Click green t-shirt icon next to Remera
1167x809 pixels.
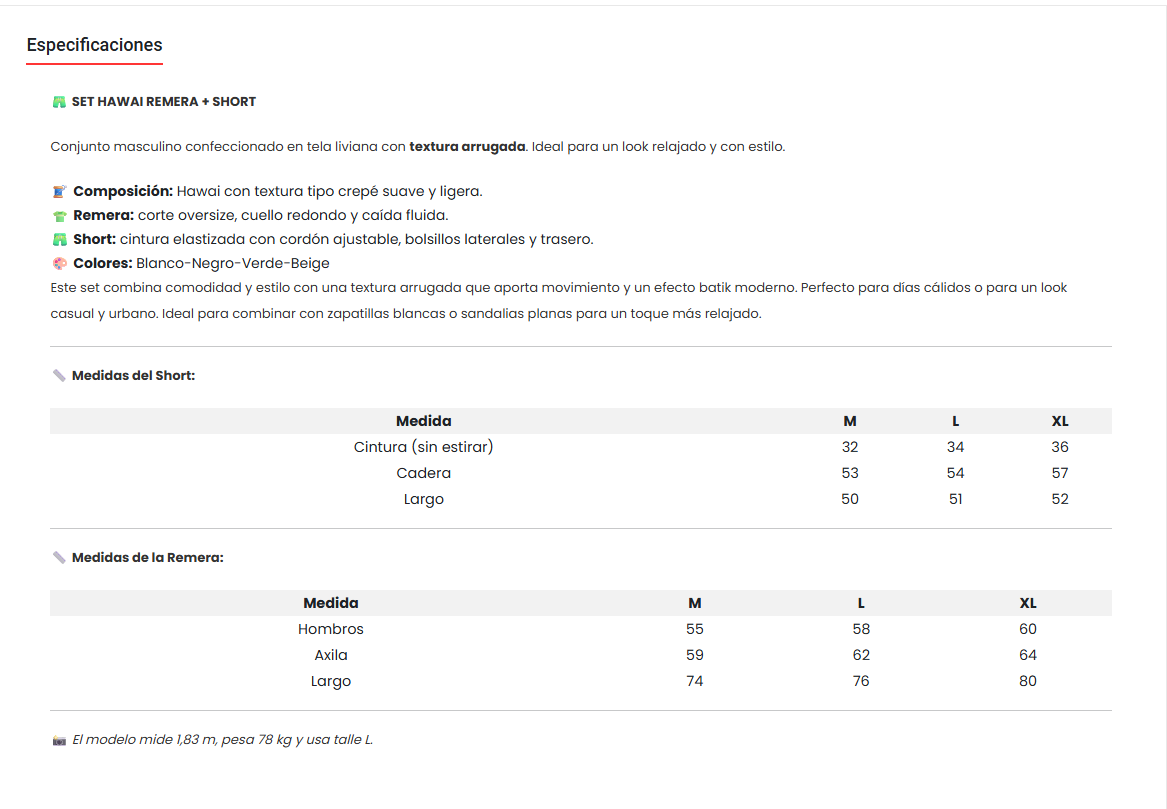tap(59, 215)
